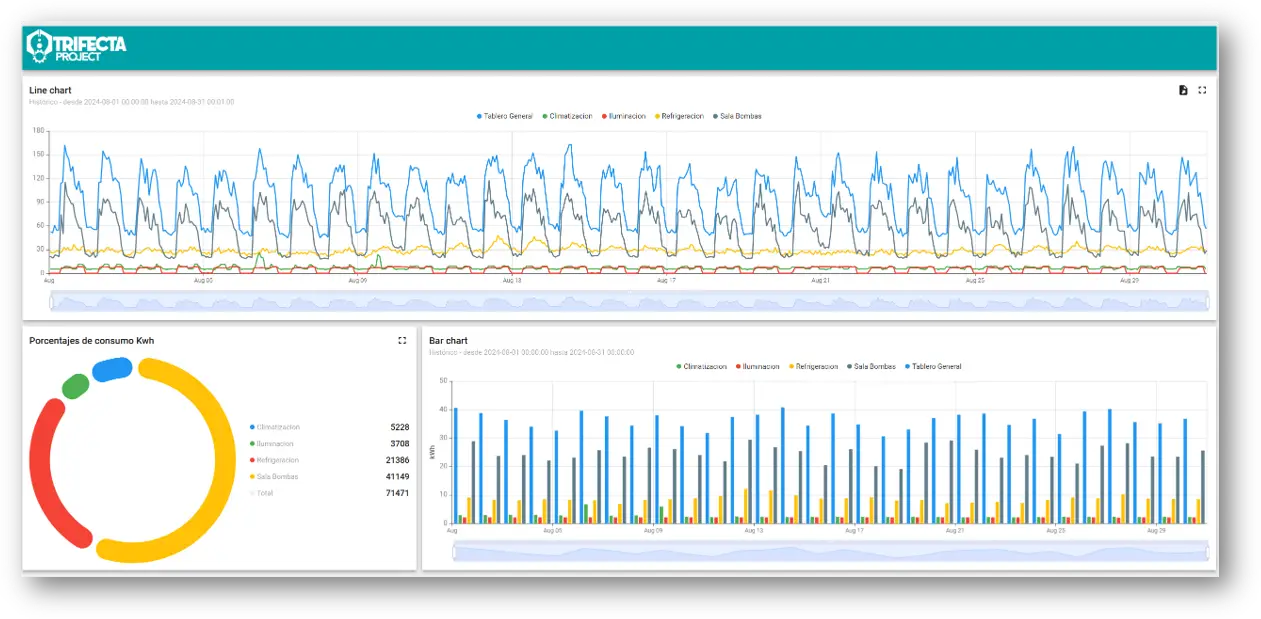Screen dimensions: 1261x619
Task: Click the 180 label on Line chart axis
Action: tap(39, 131)
